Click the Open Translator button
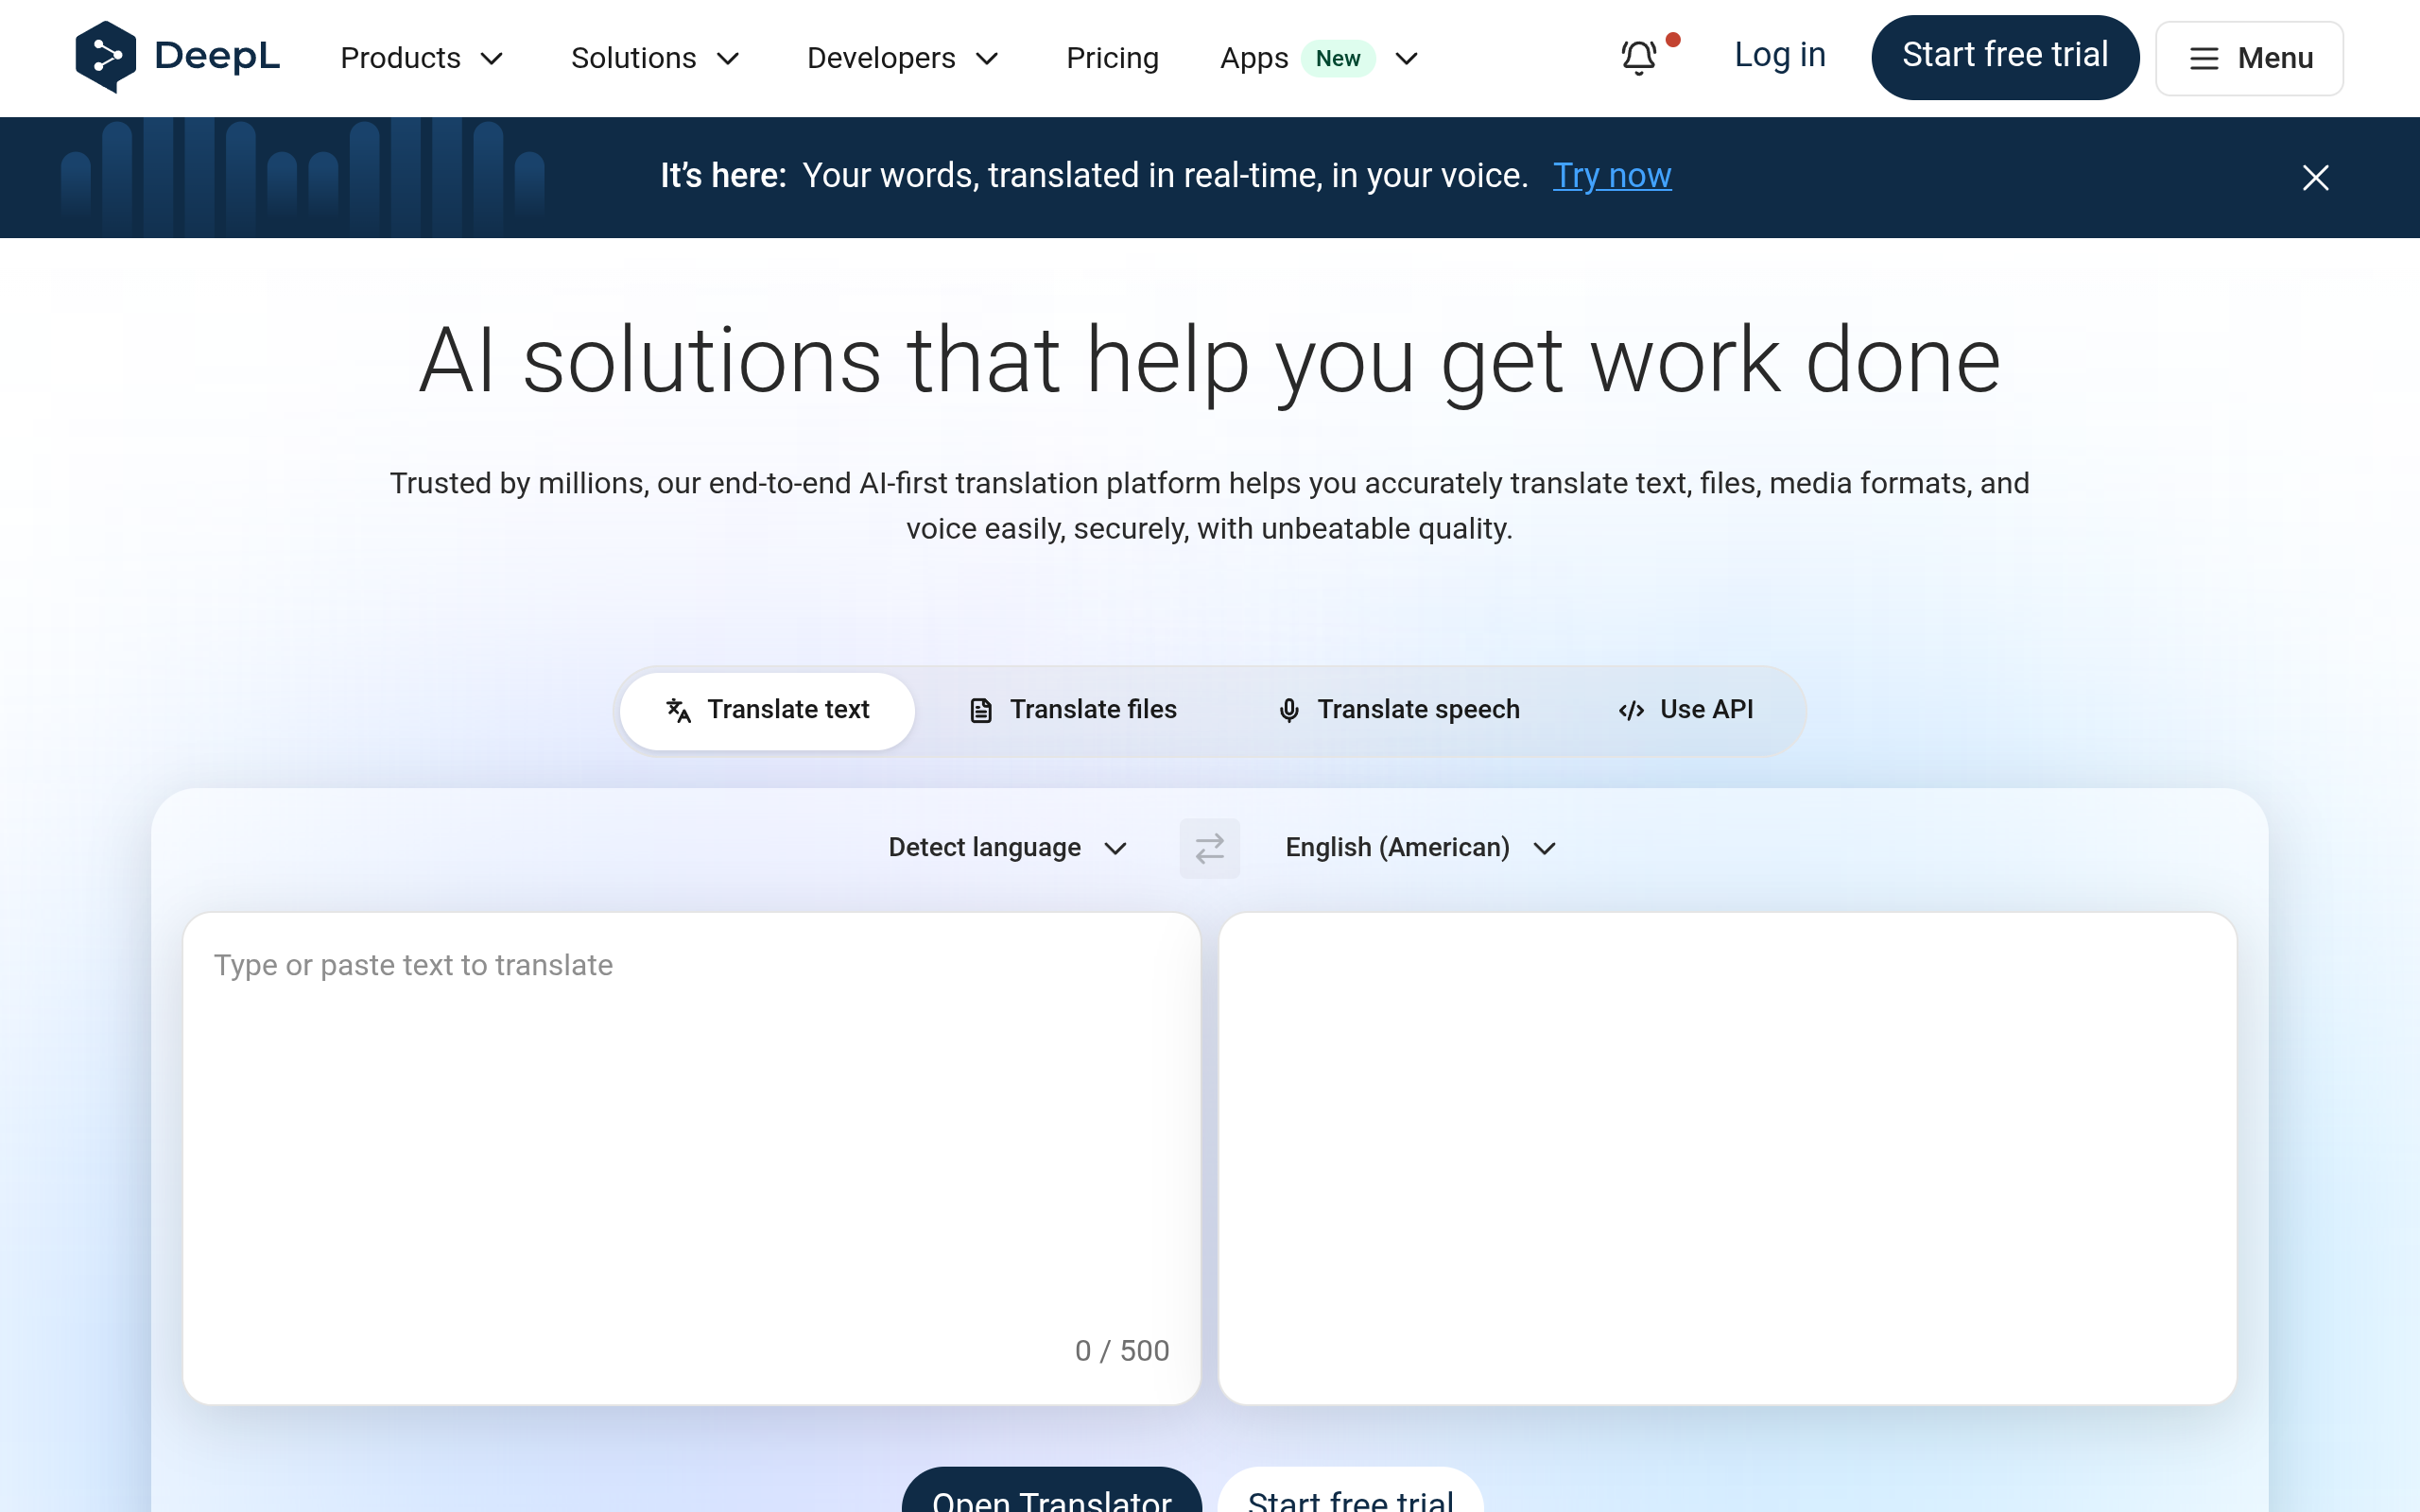This screenshot has width=2420, height=1512. click(x=1051, y=1491)
